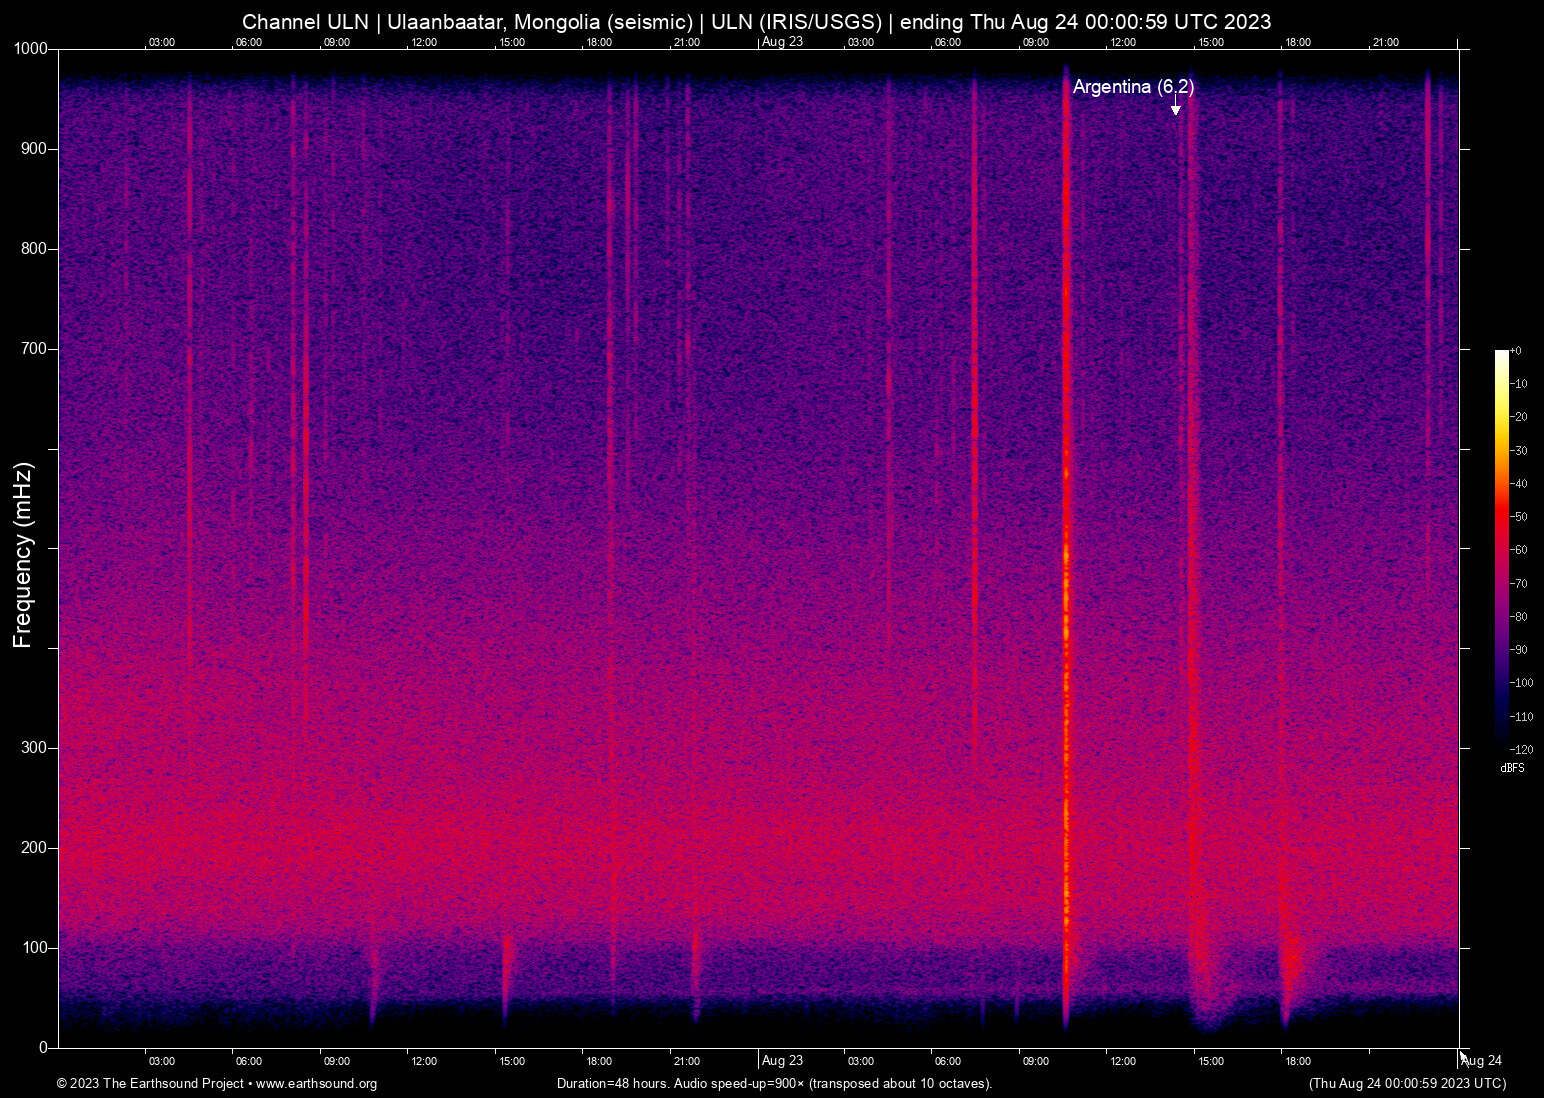Click the Frequency (mHz) axis label
The image size is (1544, 1098).
coord(23,555)
